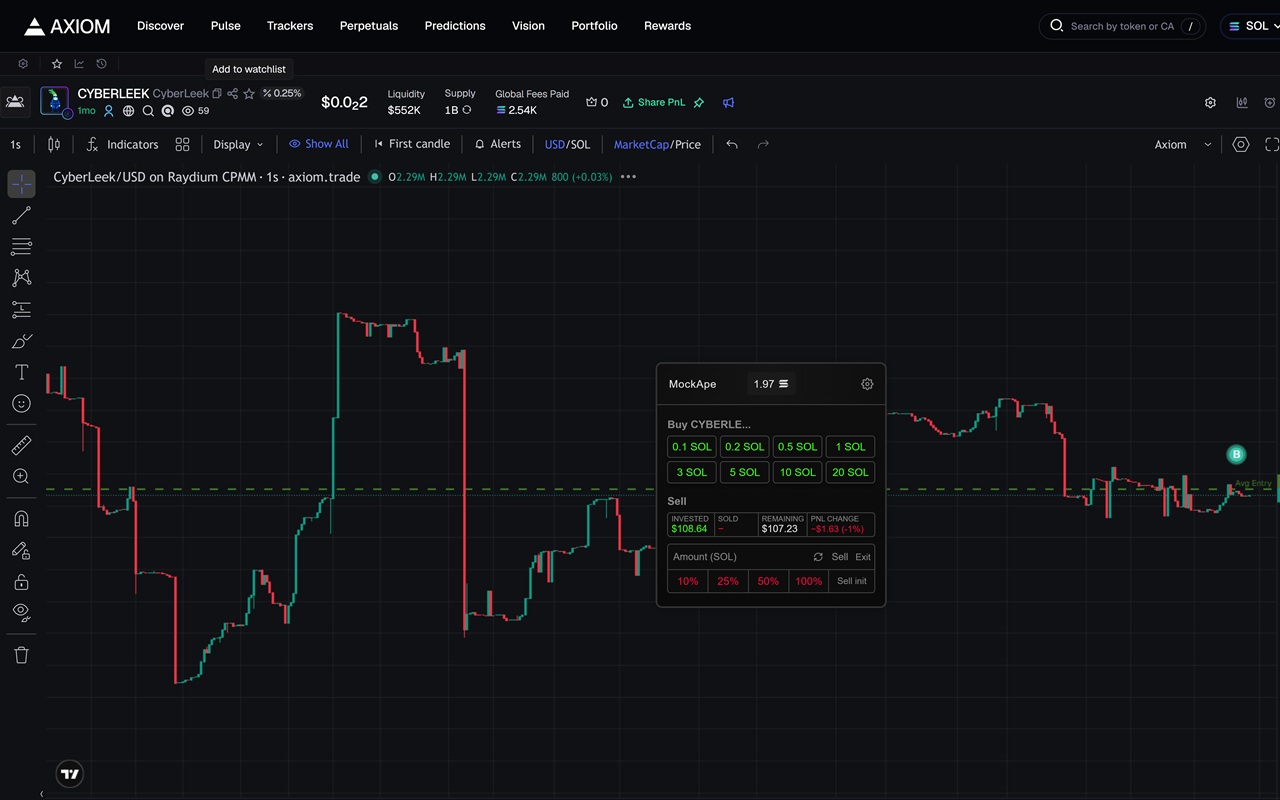Click Share PnL link
This screenshot has height=800, width=1280.
point(654,102)
